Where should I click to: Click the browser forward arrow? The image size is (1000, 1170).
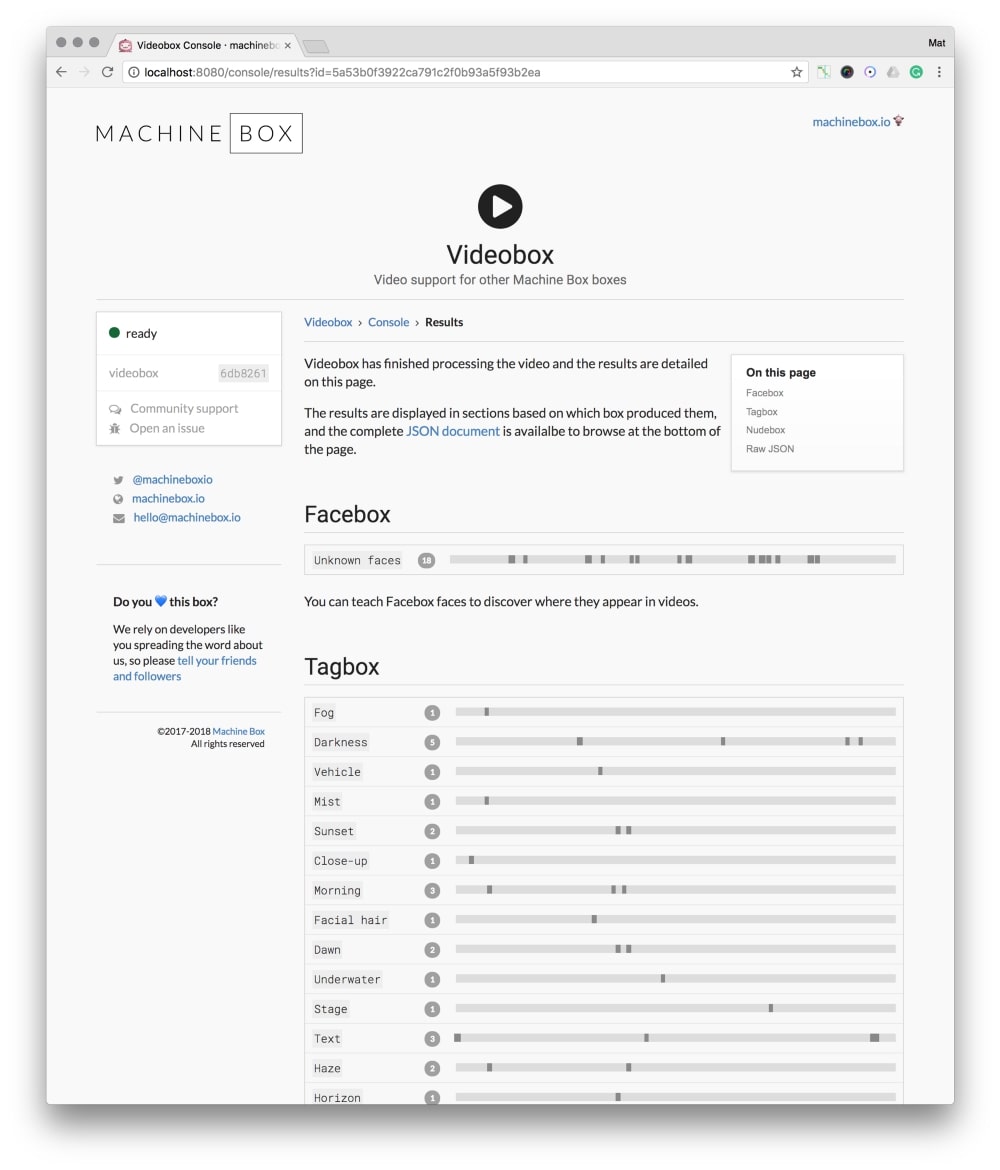[84, 72]
